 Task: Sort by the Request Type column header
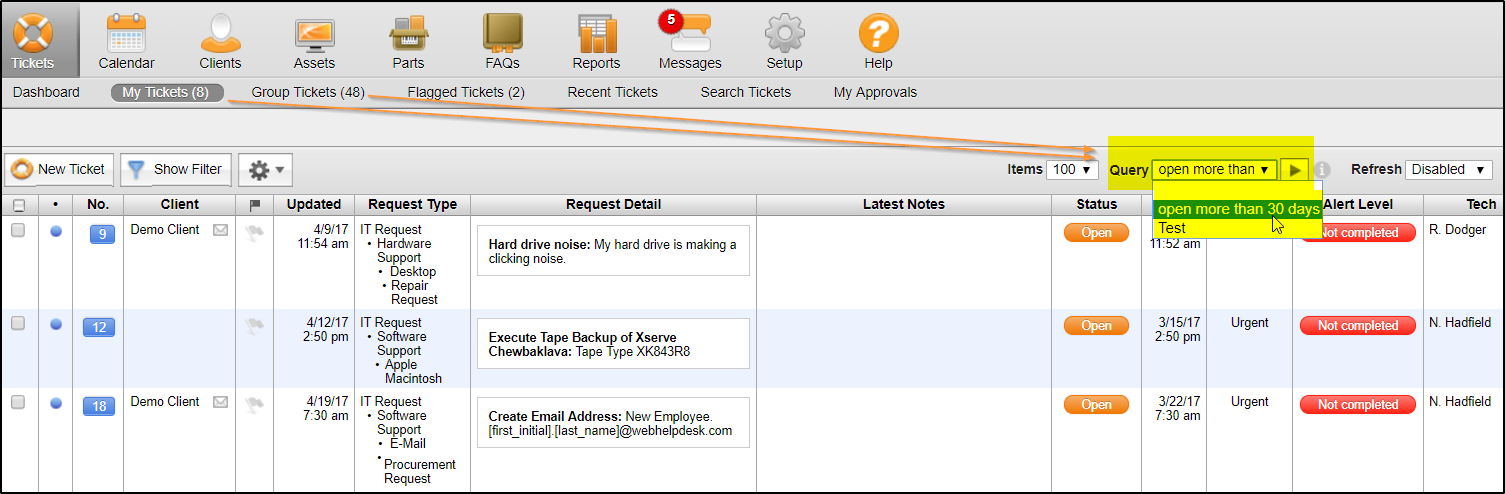pyautogui.click(x=412, y=204)
